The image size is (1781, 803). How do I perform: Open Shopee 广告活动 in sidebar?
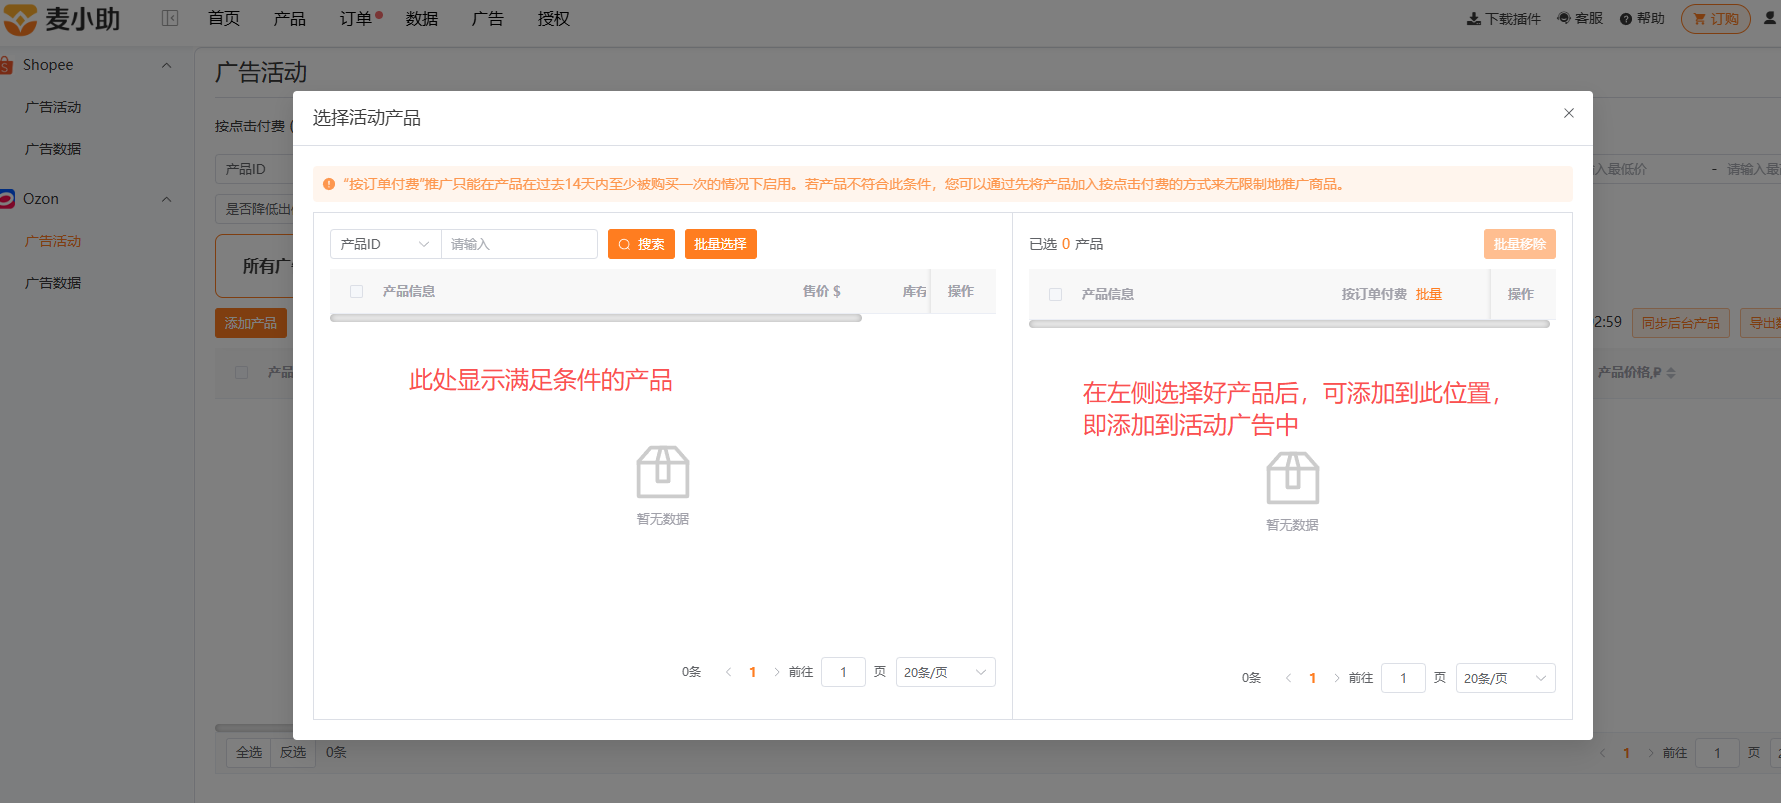click(x=53, y=107)
